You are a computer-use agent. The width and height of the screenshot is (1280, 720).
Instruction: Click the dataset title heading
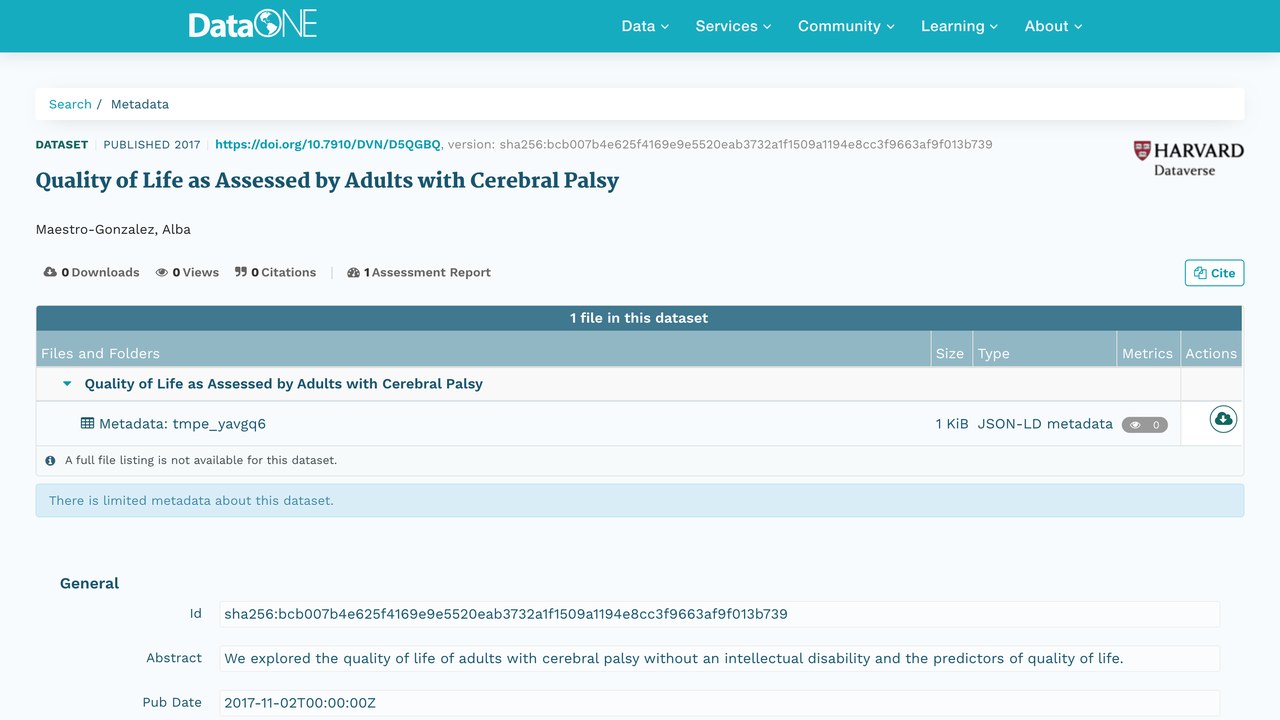(x=327, y=181)
